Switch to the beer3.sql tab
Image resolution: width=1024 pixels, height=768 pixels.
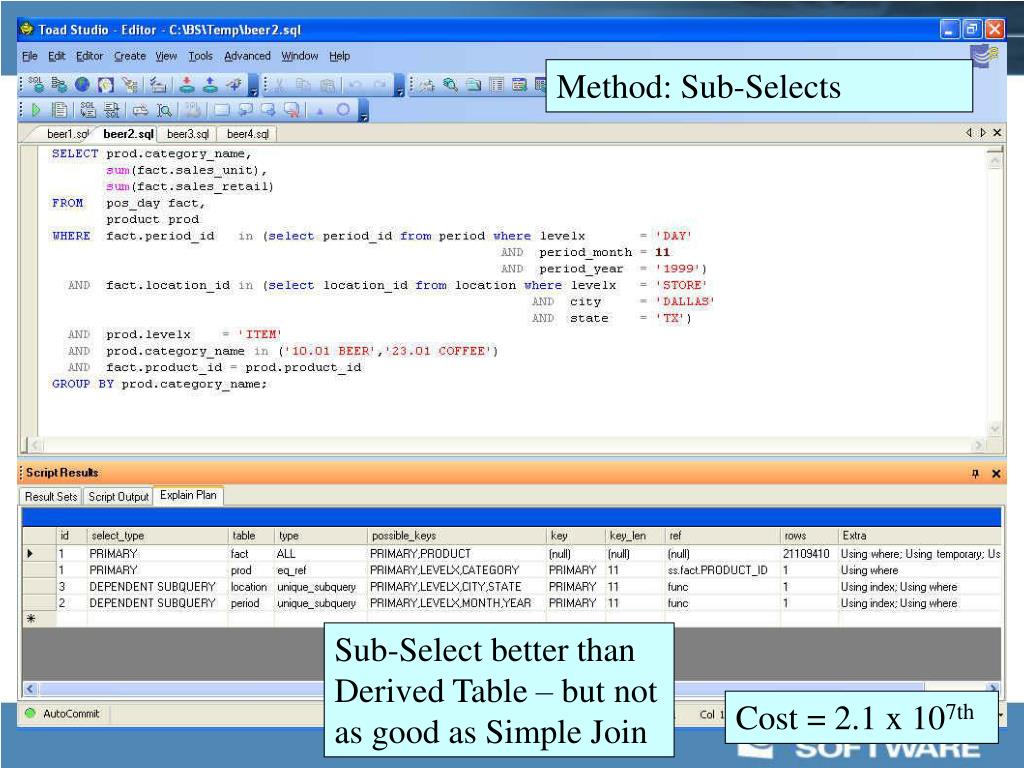click(187, 134)
